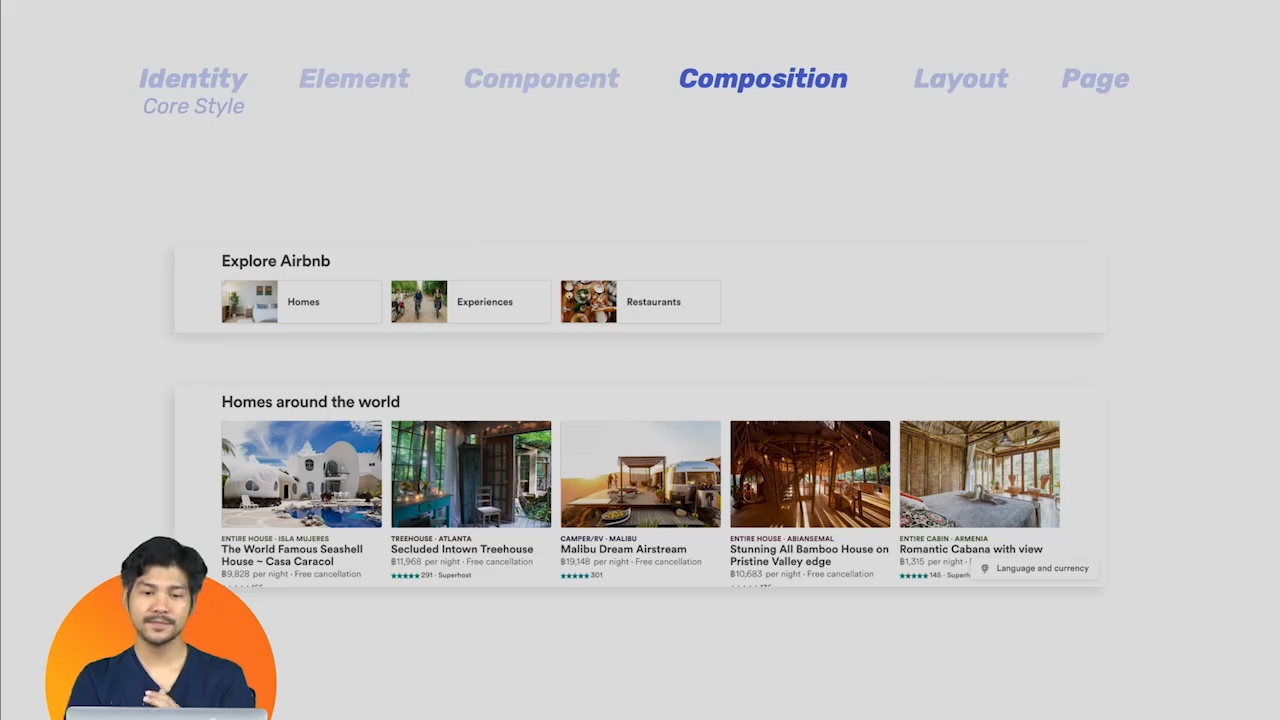
Task: Click the Homes card in Explore Airbnb
Action: pyautogui.click(x=300, y=301)
